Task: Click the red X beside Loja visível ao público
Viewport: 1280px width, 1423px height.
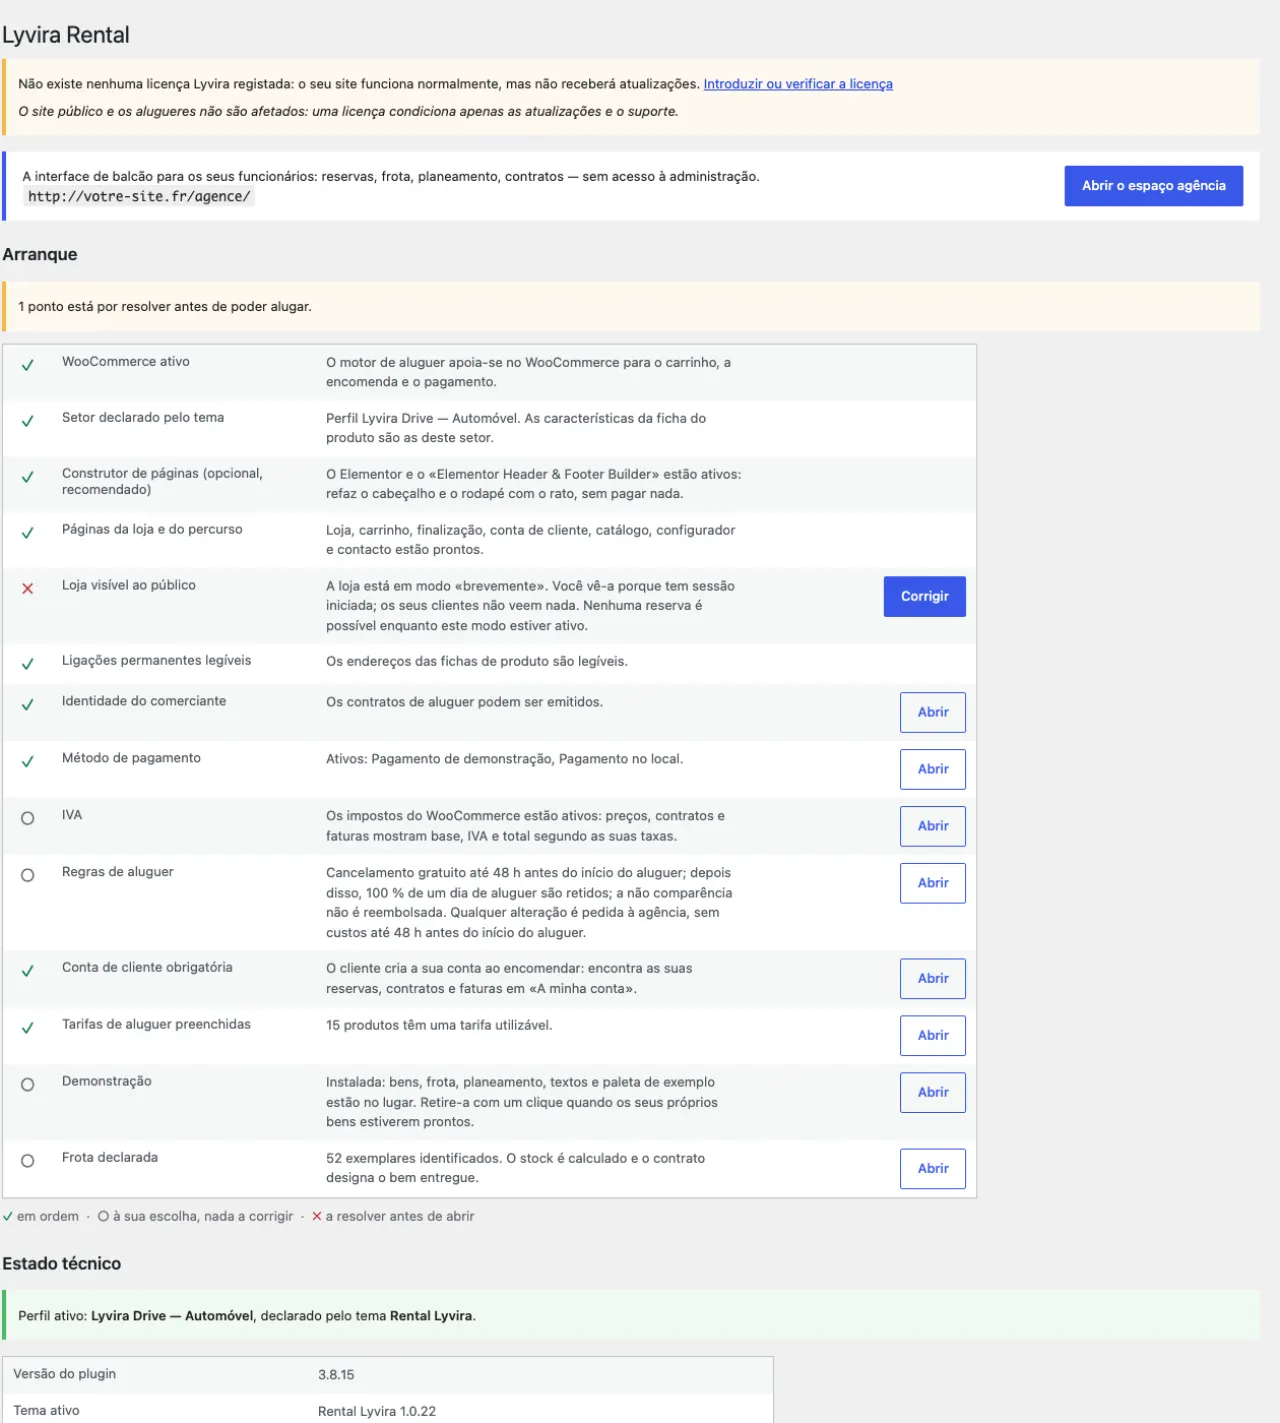Action: [x=28, y=589]
